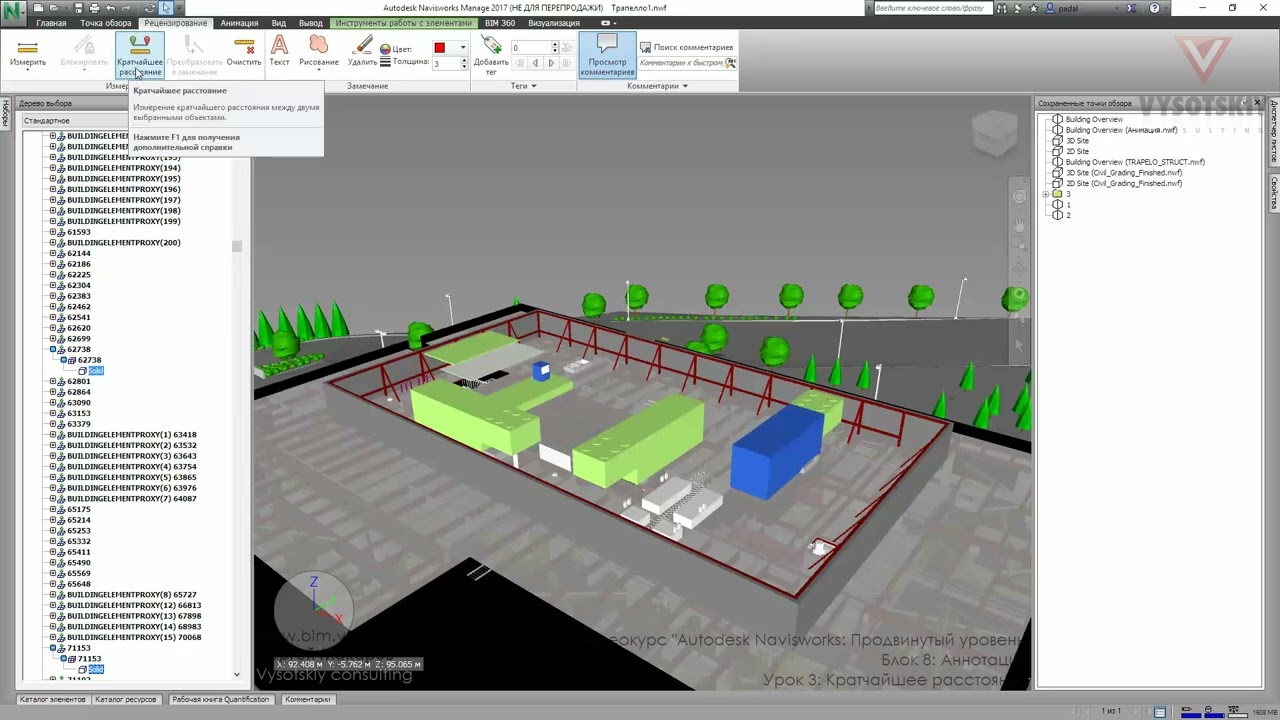This screenshot has height=720, width=1280.
Task: Click the Толщина thickness stepper
Action: click(463, 62)
